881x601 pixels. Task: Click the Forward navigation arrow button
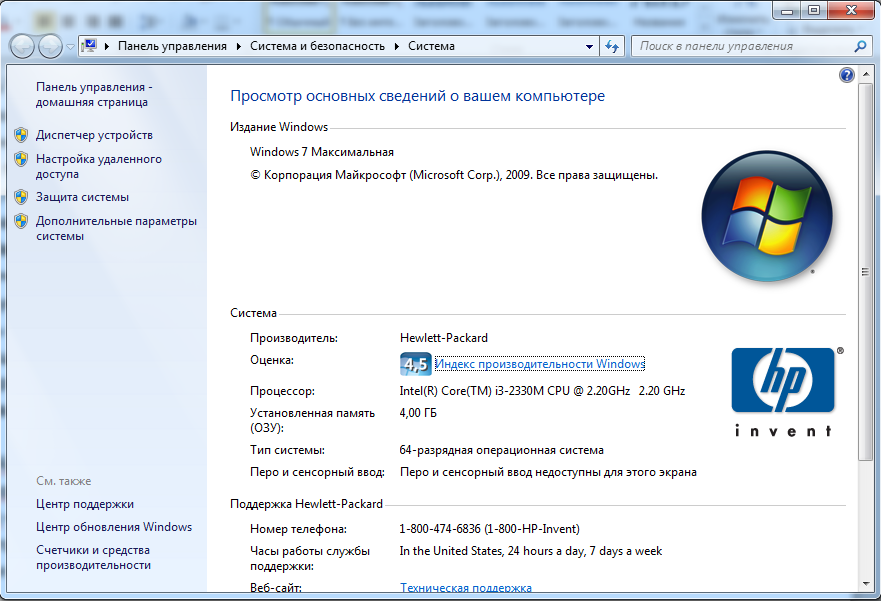pyautogui.click(x=49, y=46)
